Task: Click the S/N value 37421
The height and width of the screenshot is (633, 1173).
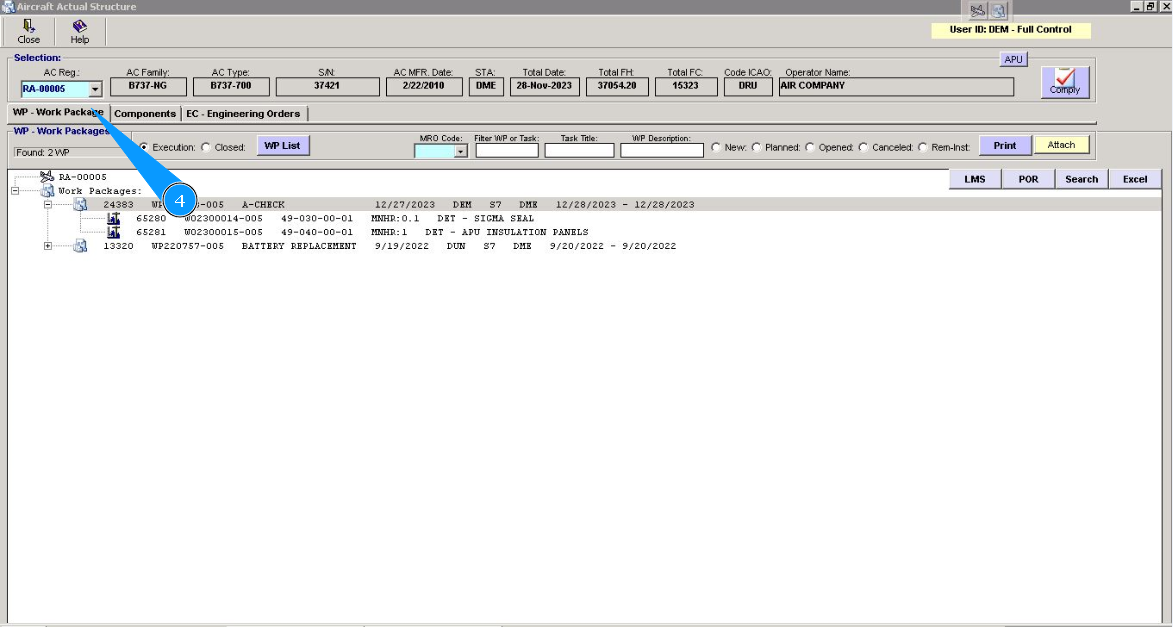Action: [328, 86]
